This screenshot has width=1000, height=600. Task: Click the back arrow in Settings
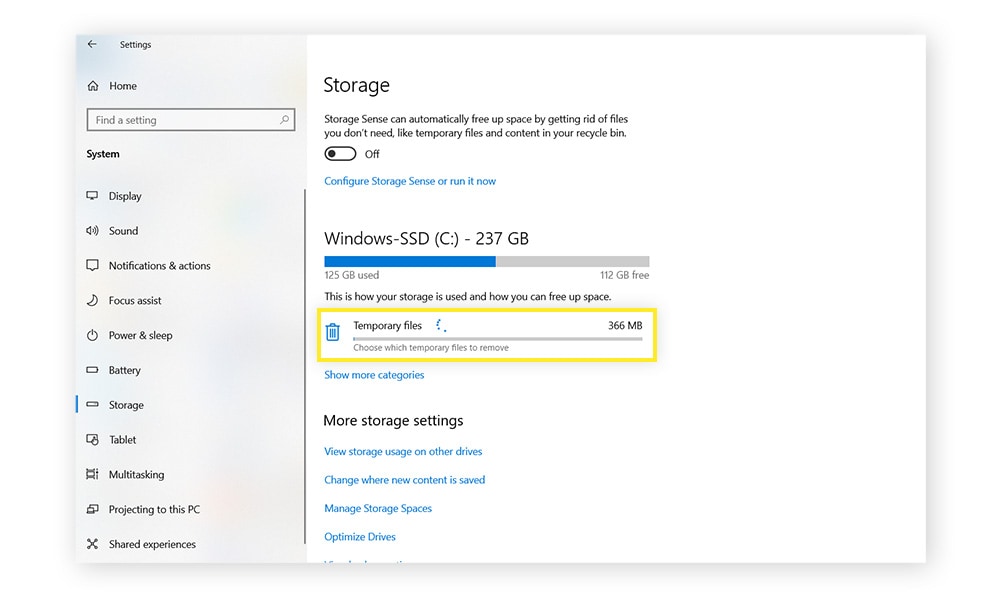point(92,44)
